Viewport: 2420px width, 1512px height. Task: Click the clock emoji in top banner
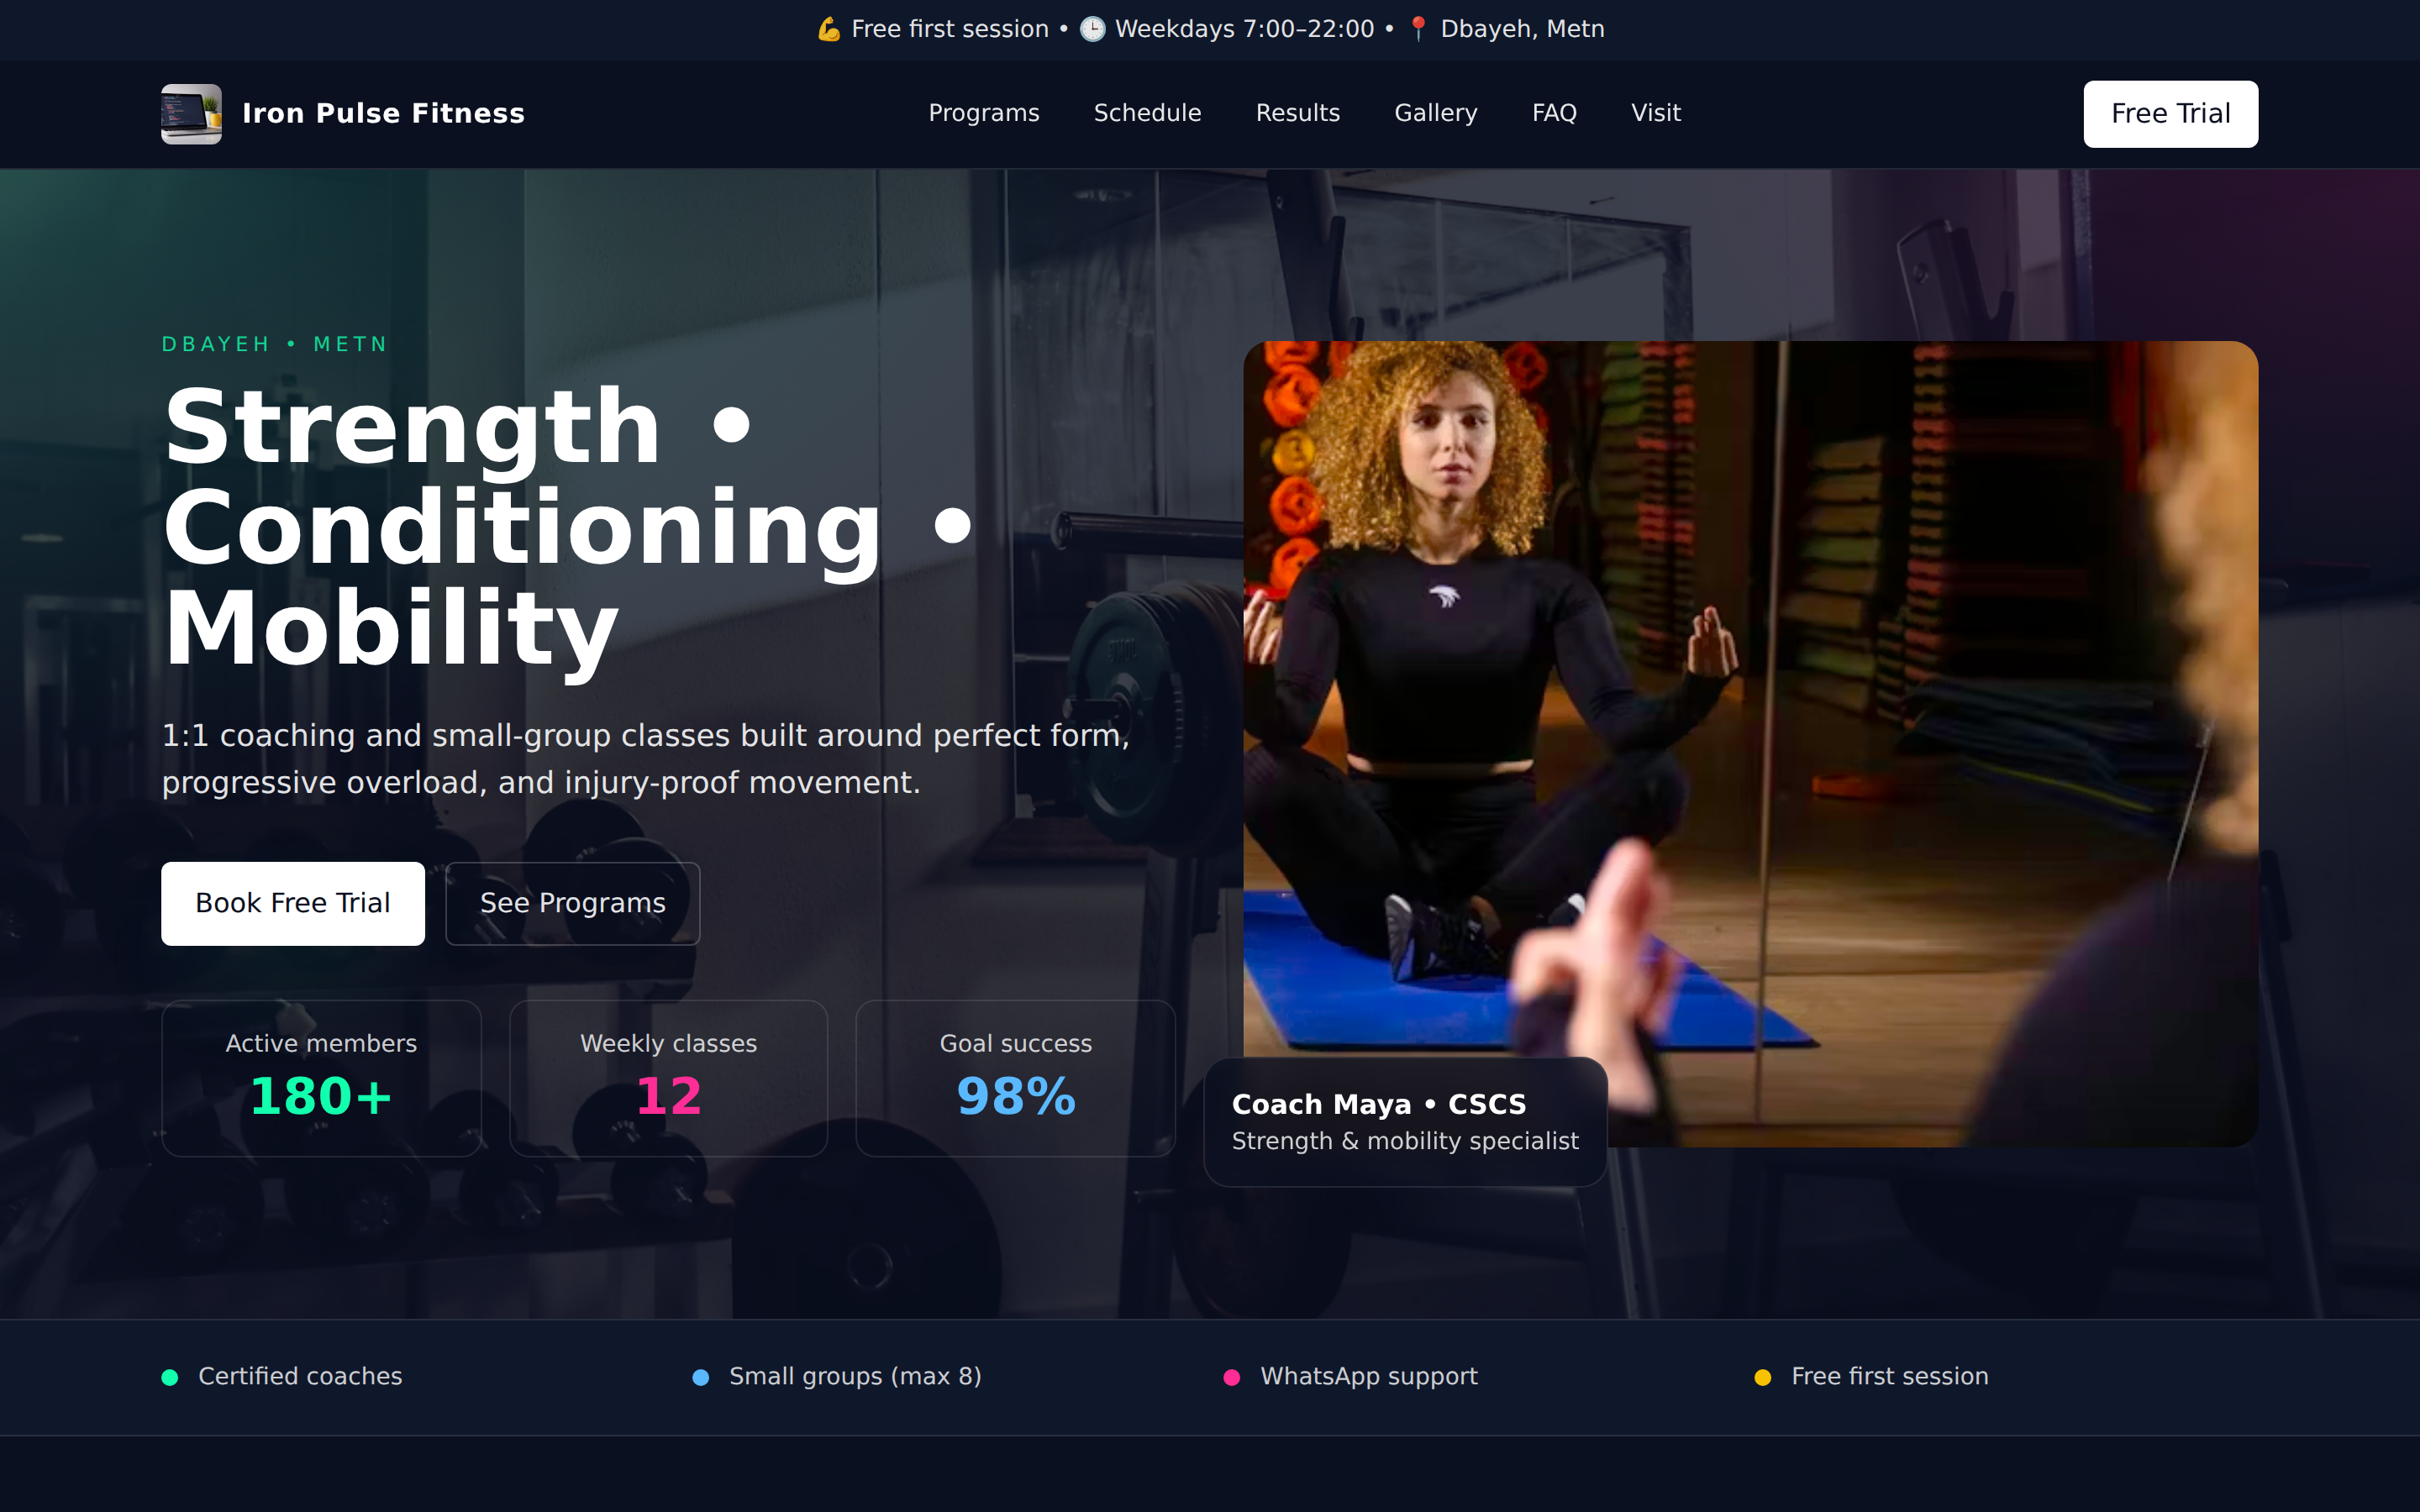pyautogui.click(x=1092, y=30)
